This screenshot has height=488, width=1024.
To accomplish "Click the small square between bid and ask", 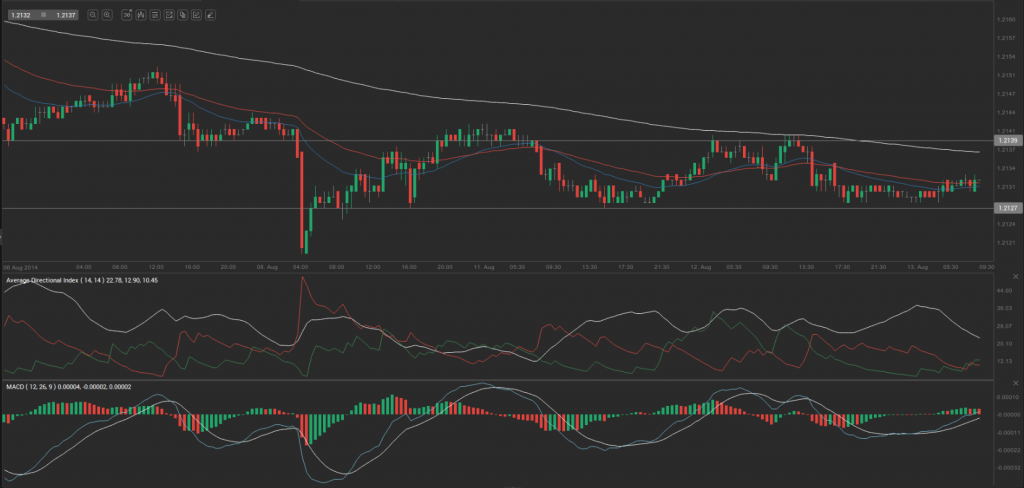I will click(x=44, y=15).
